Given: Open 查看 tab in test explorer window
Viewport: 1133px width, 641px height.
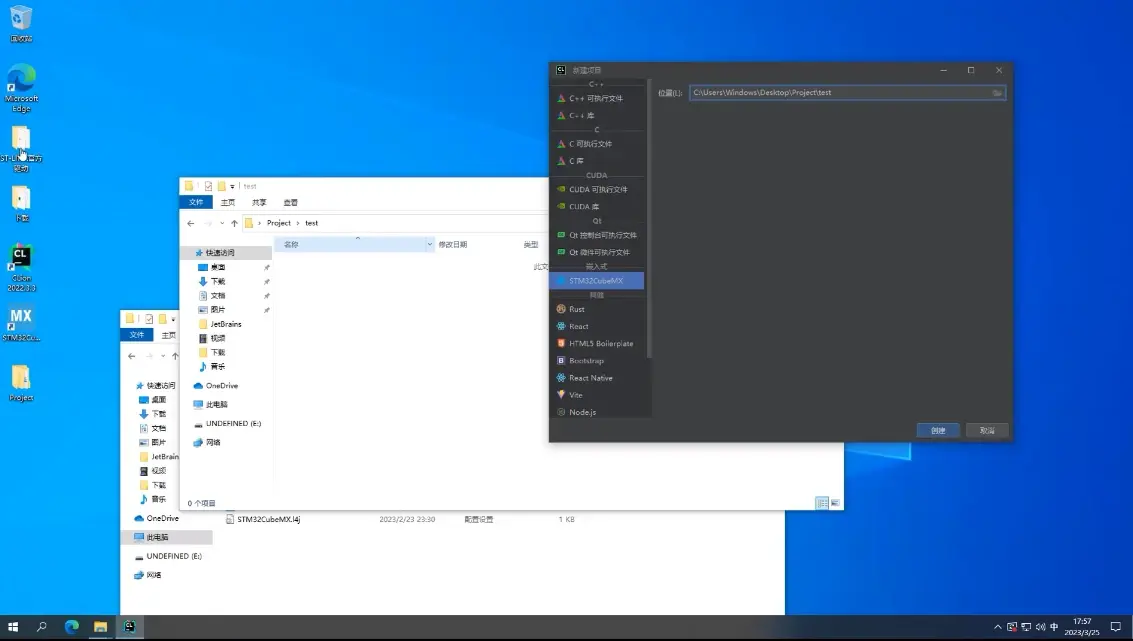Looking at the screenshot, I should click(x=290, y=202).
